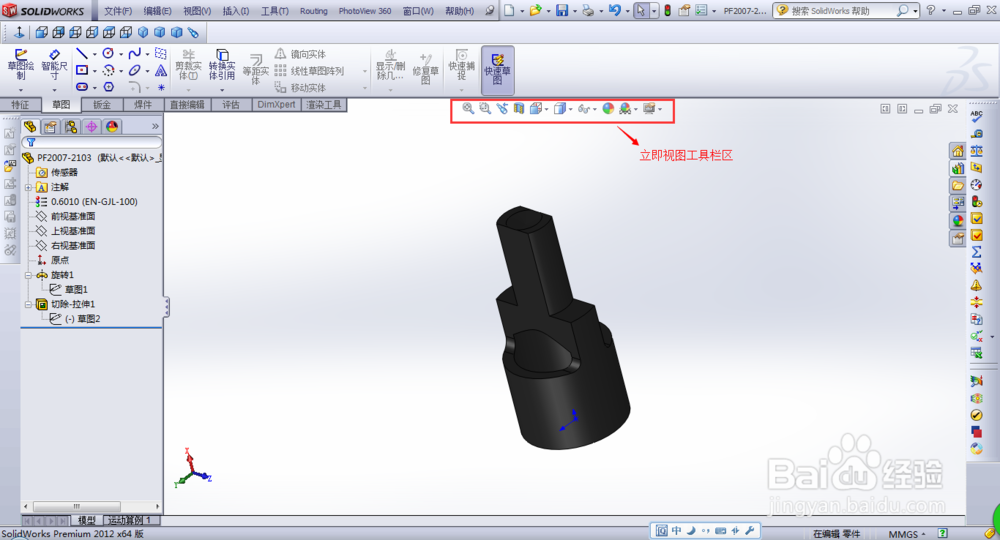Click the Section View icon
The width and height of the screenshot is (1000, 540).
pos(518,109)
